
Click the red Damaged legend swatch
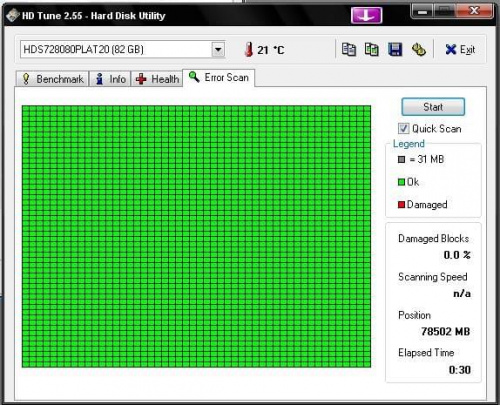pyautogui.click(x=401, y=204)
